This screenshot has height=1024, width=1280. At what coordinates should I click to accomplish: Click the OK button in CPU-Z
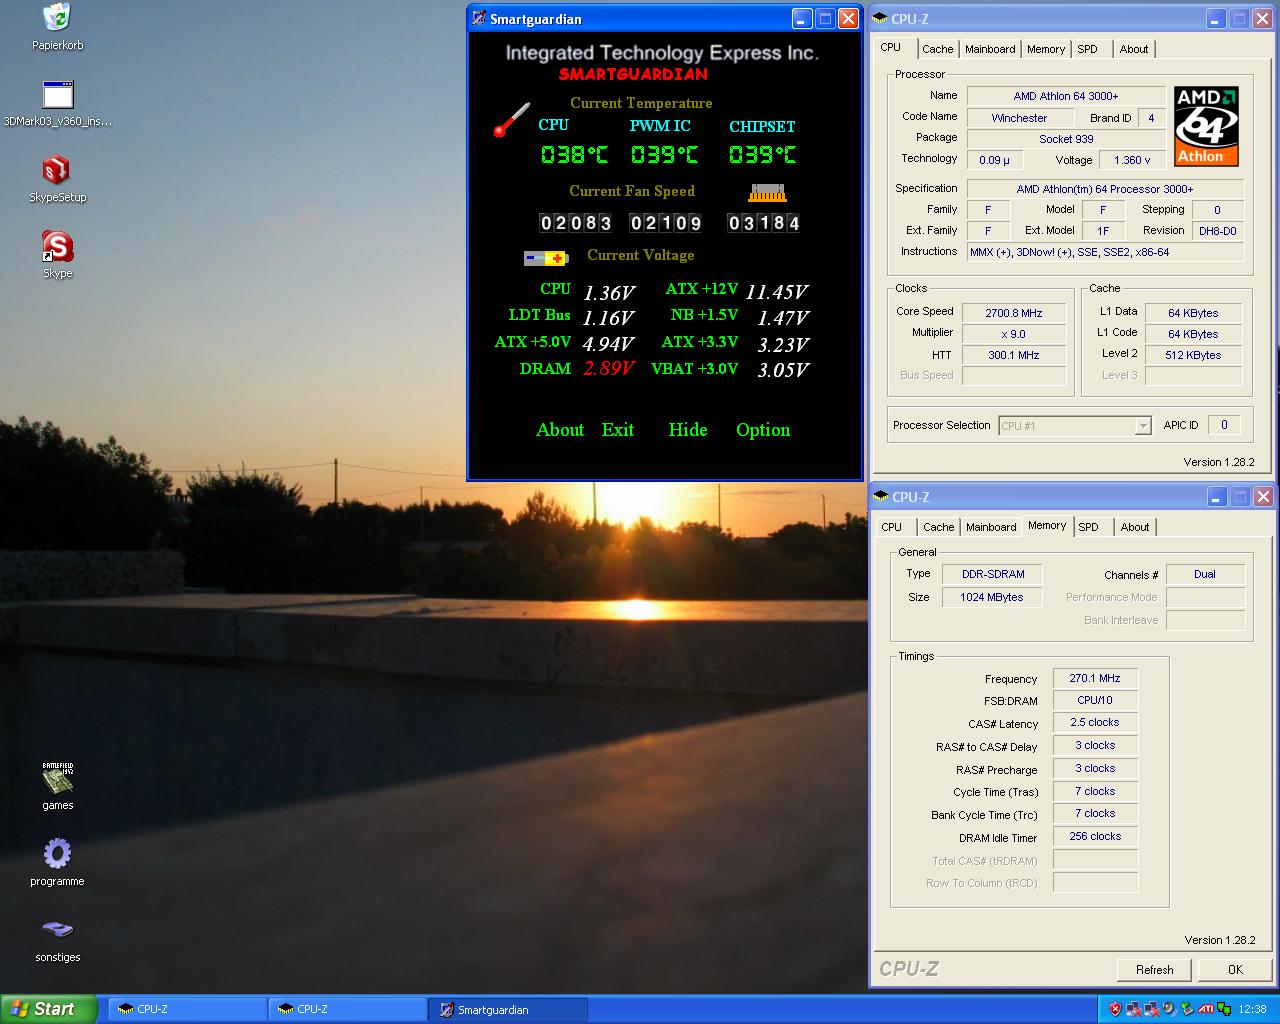1235,969
